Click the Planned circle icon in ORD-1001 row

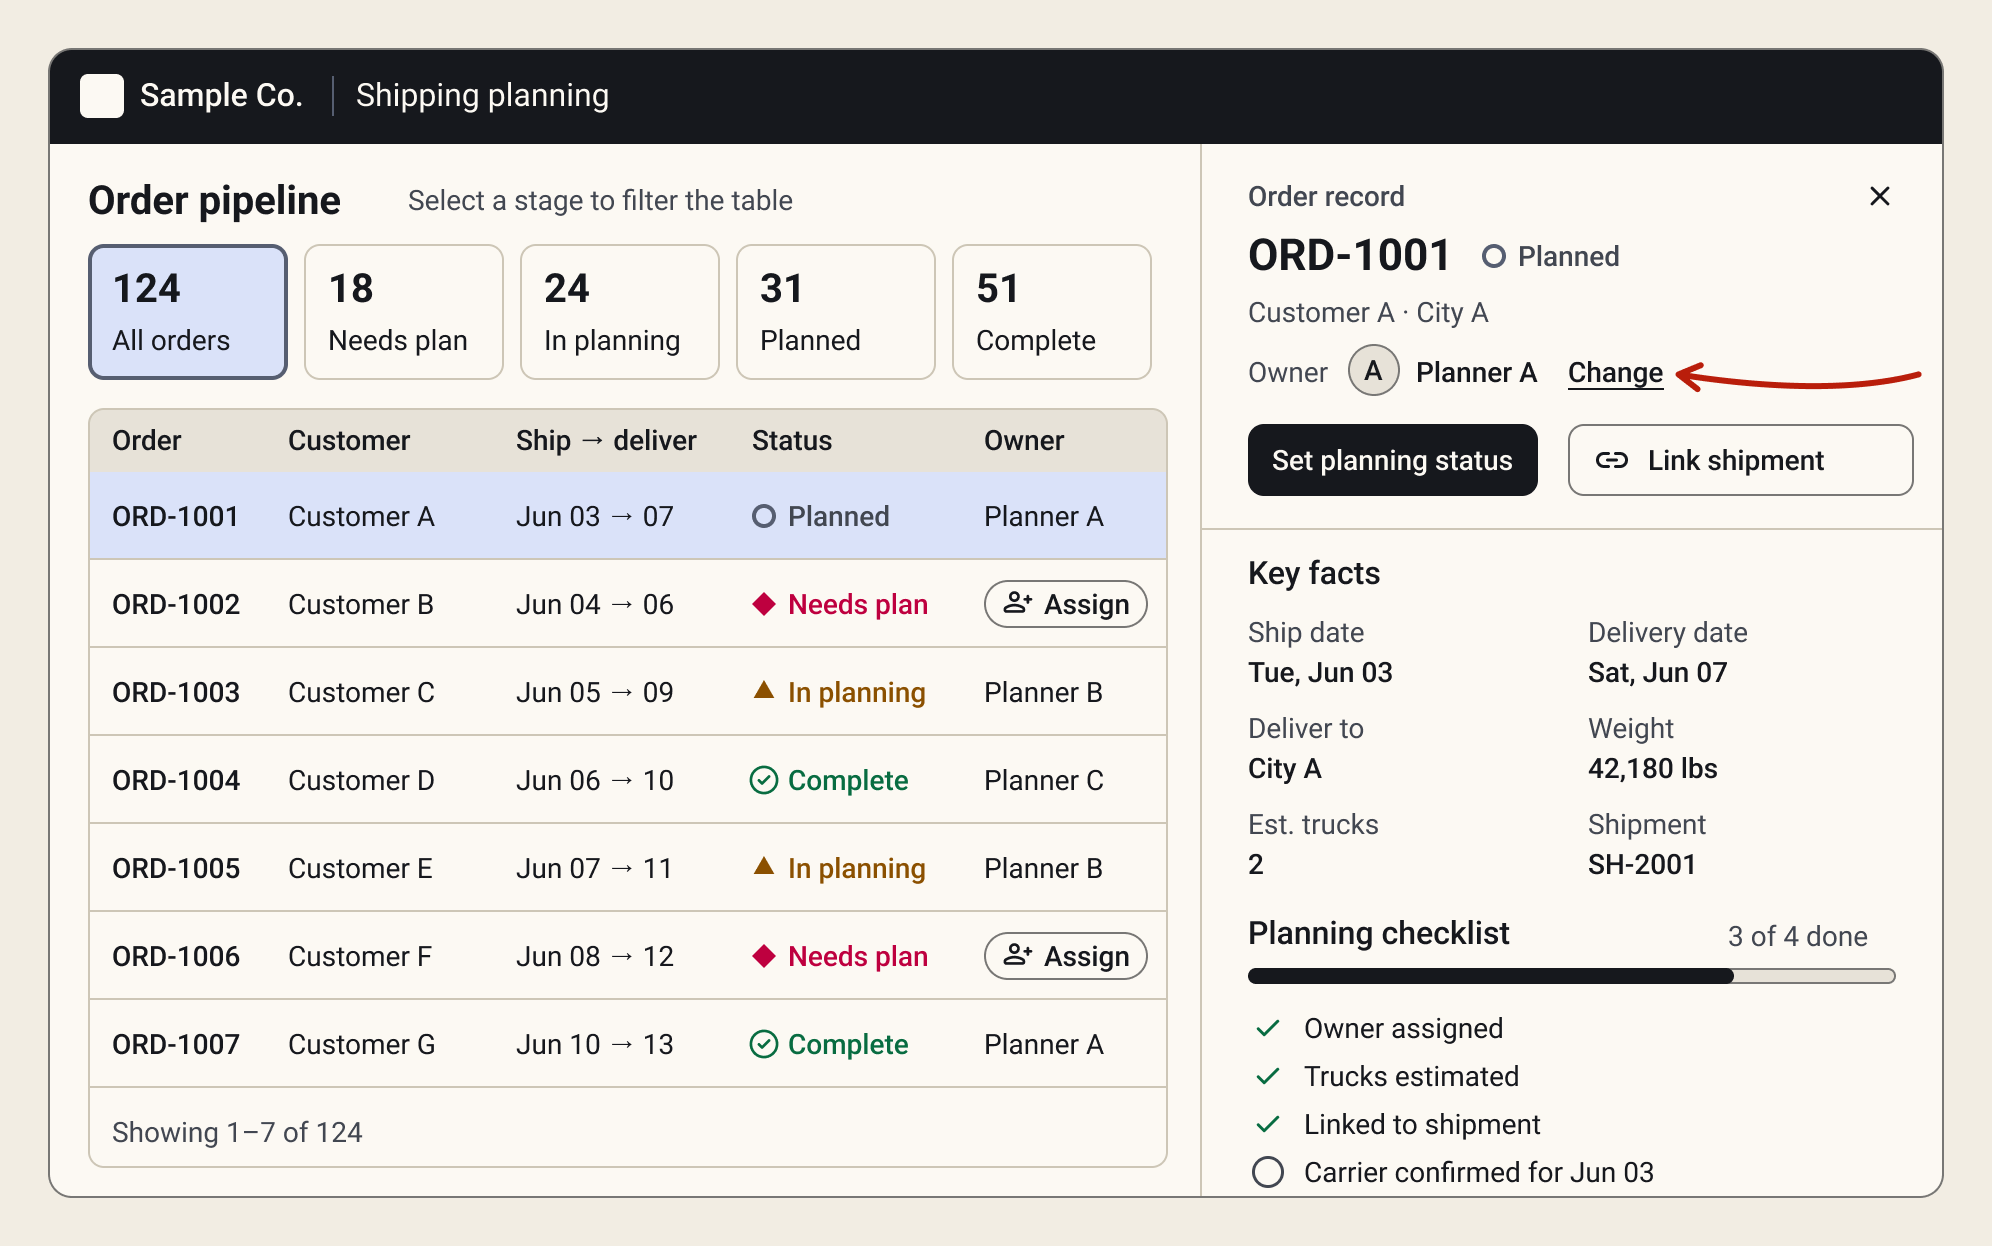(x=764, y=516)
